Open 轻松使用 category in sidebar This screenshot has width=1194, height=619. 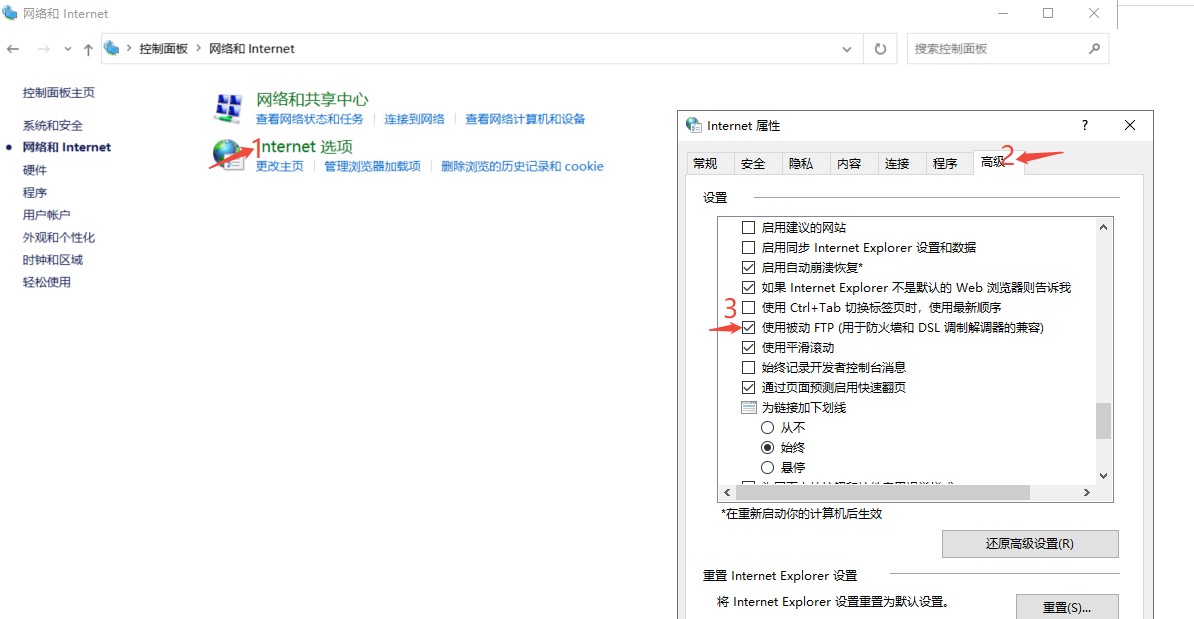tap(46, 282)
